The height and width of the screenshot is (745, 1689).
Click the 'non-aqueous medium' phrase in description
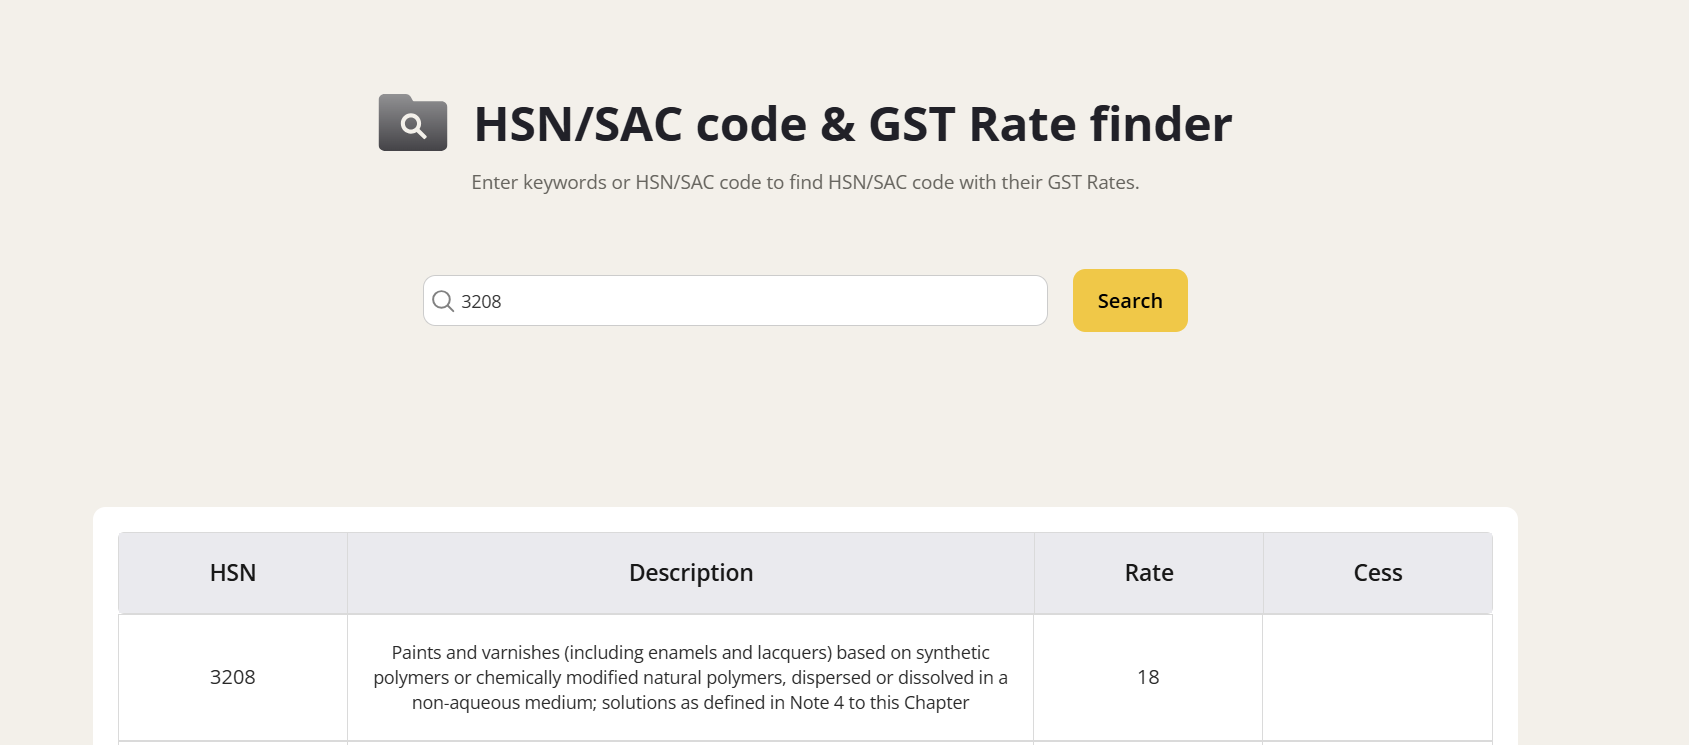tap(504, 703)
